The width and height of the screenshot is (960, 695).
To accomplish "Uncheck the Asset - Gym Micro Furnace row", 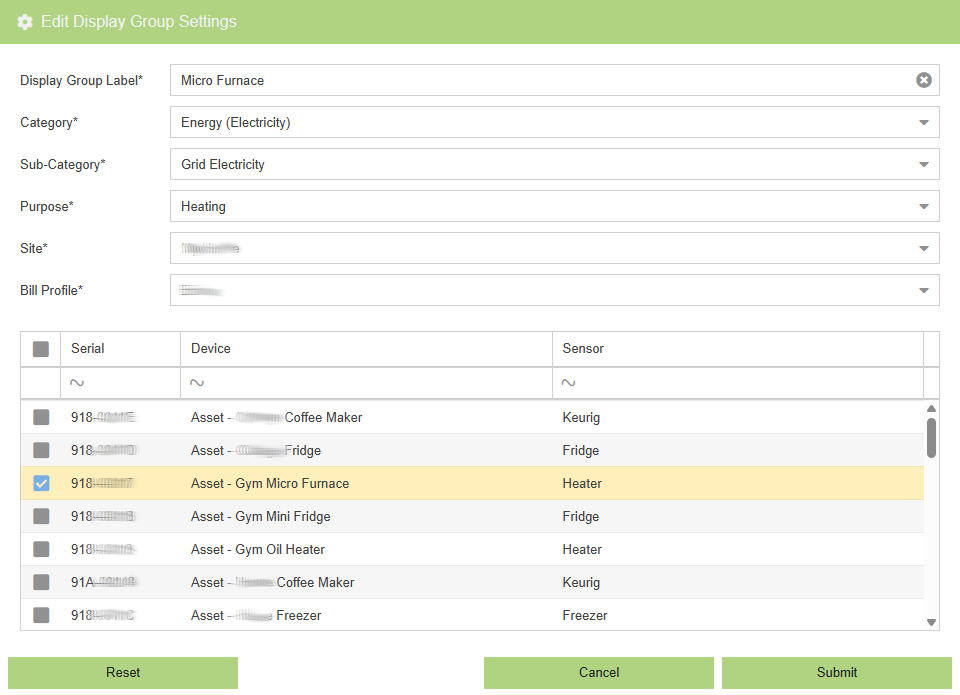I will coord(41,483).
